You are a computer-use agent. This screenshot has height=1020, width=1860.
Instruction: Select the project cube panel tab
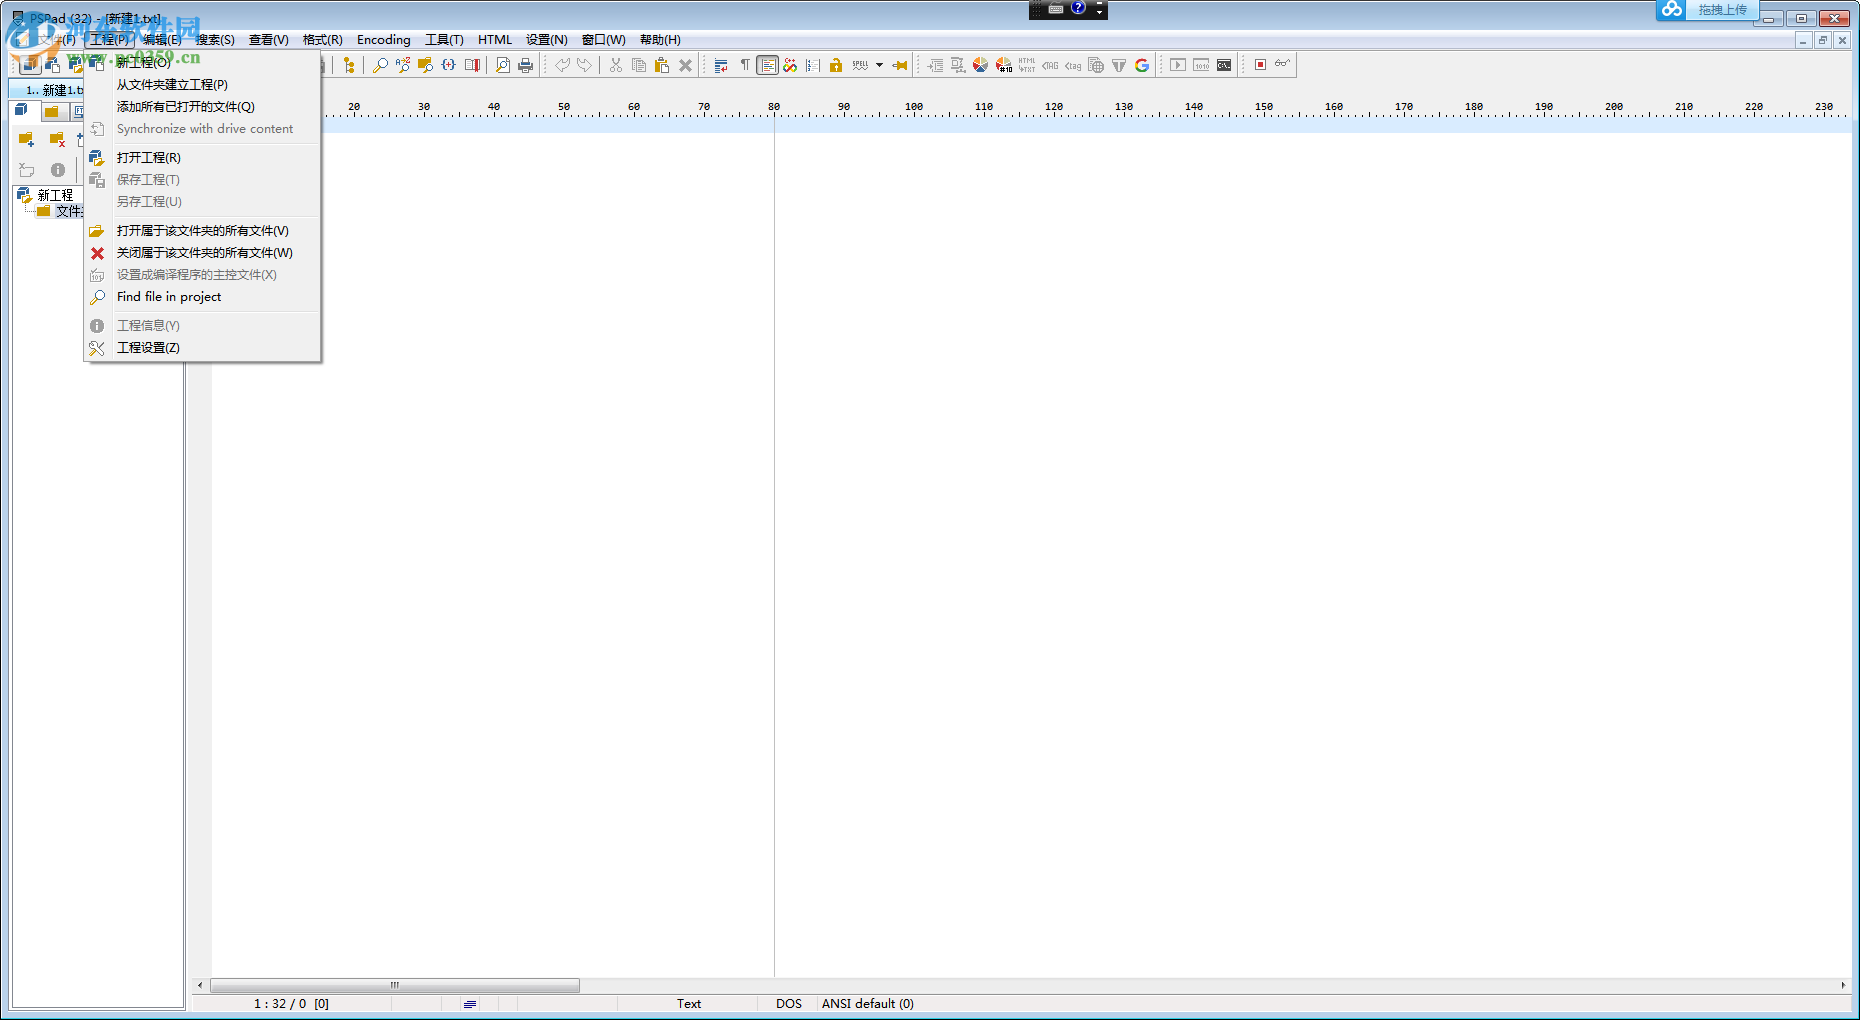pos(23,110)
